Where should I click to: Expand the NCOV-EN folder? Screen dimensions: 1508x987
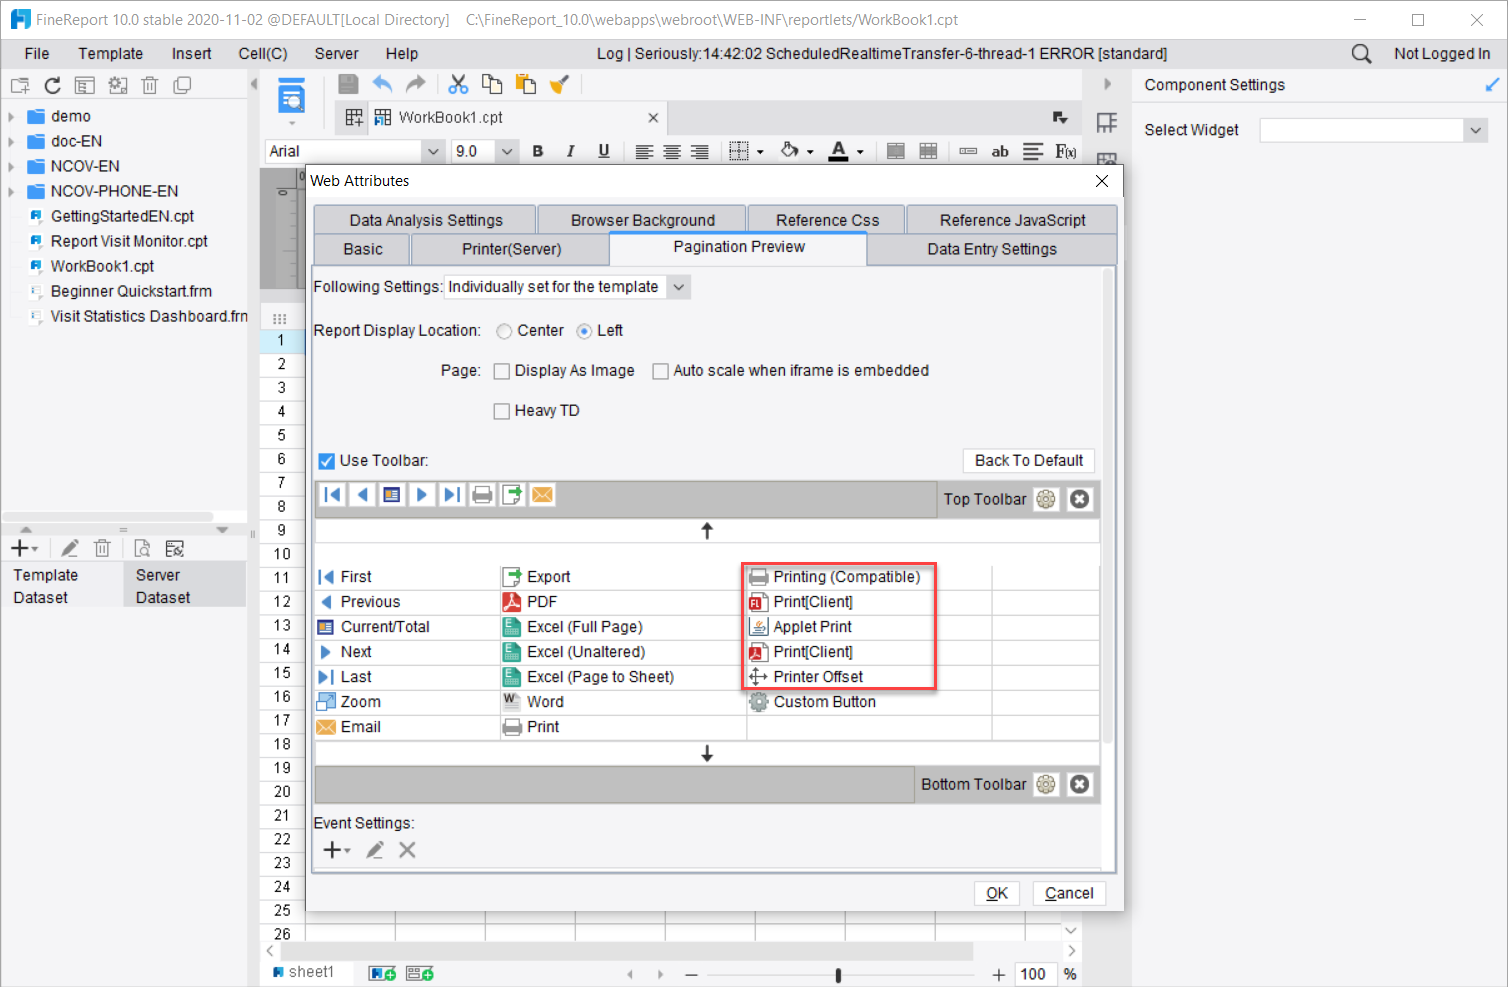tap(11, 167)
